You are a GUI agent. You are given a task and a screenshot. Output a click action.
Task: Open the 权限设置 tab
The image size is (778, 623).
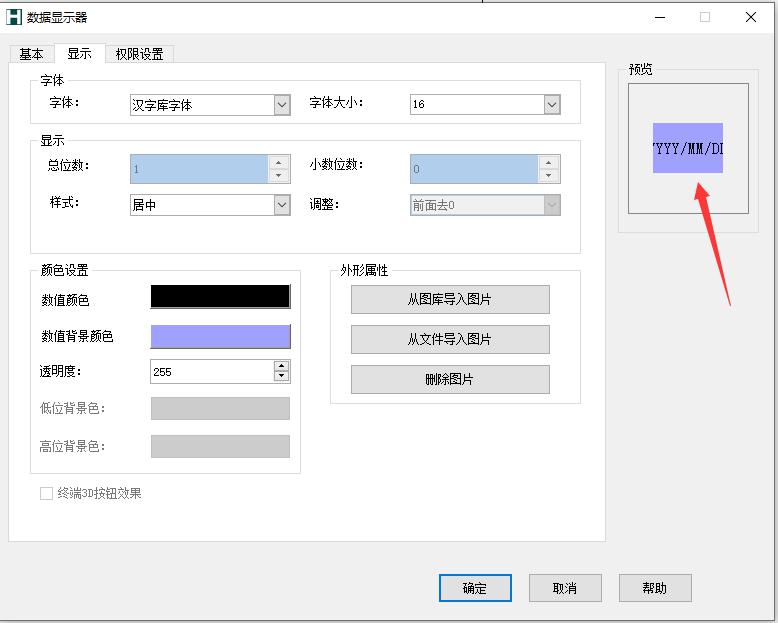[139, 54]
